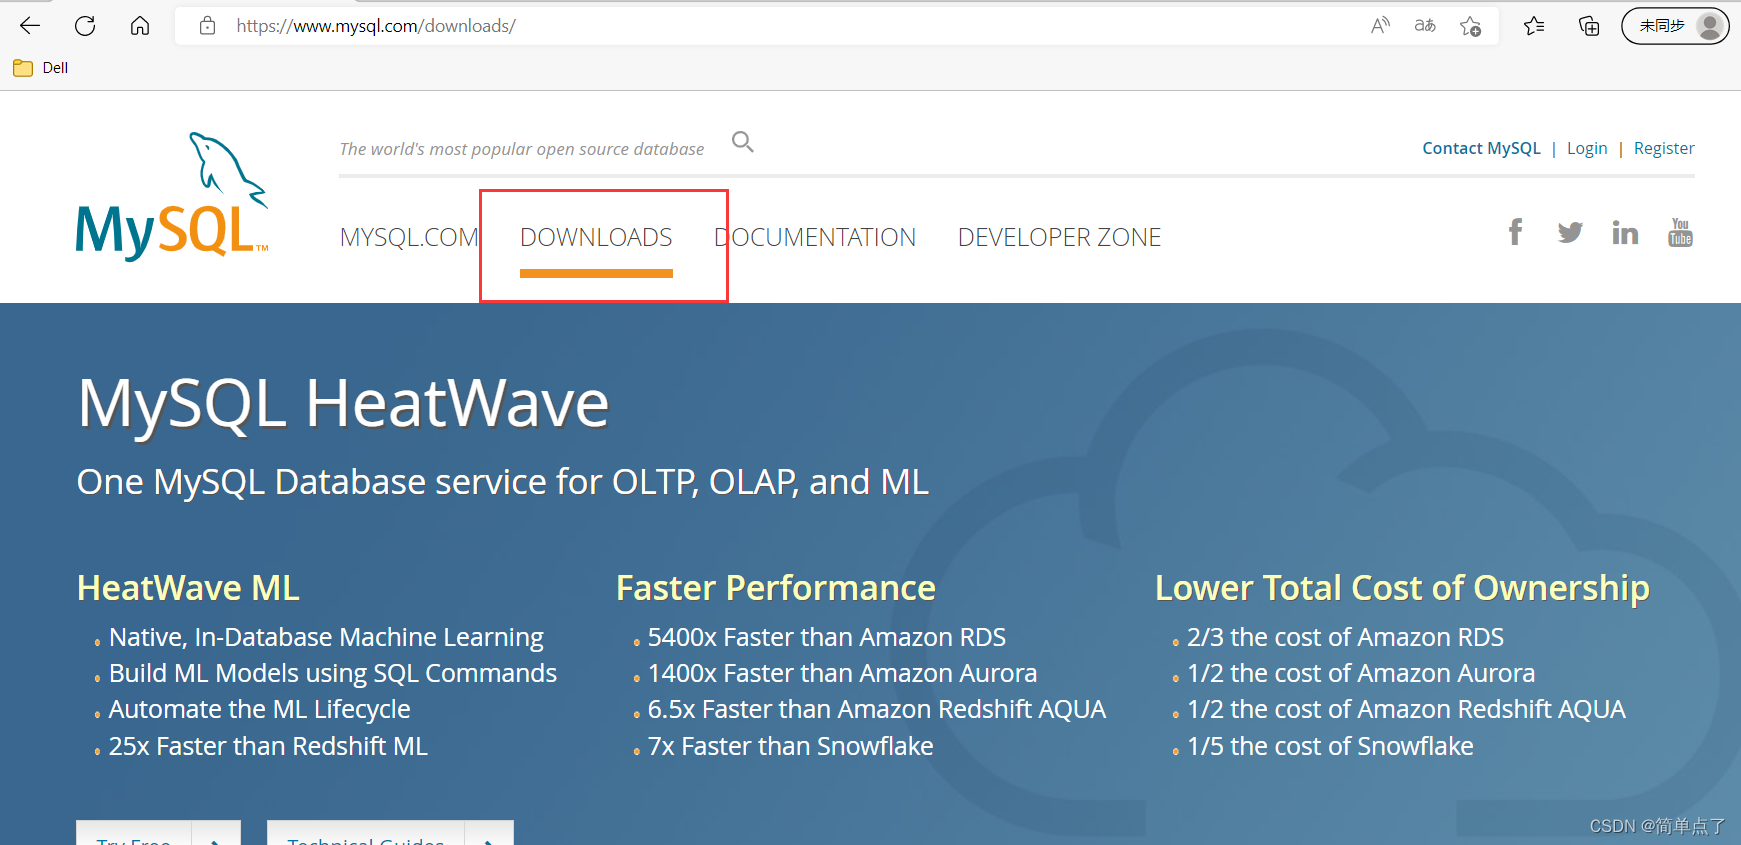Click the site search magnifier icon
The image size is (1741, 845).
742,142
